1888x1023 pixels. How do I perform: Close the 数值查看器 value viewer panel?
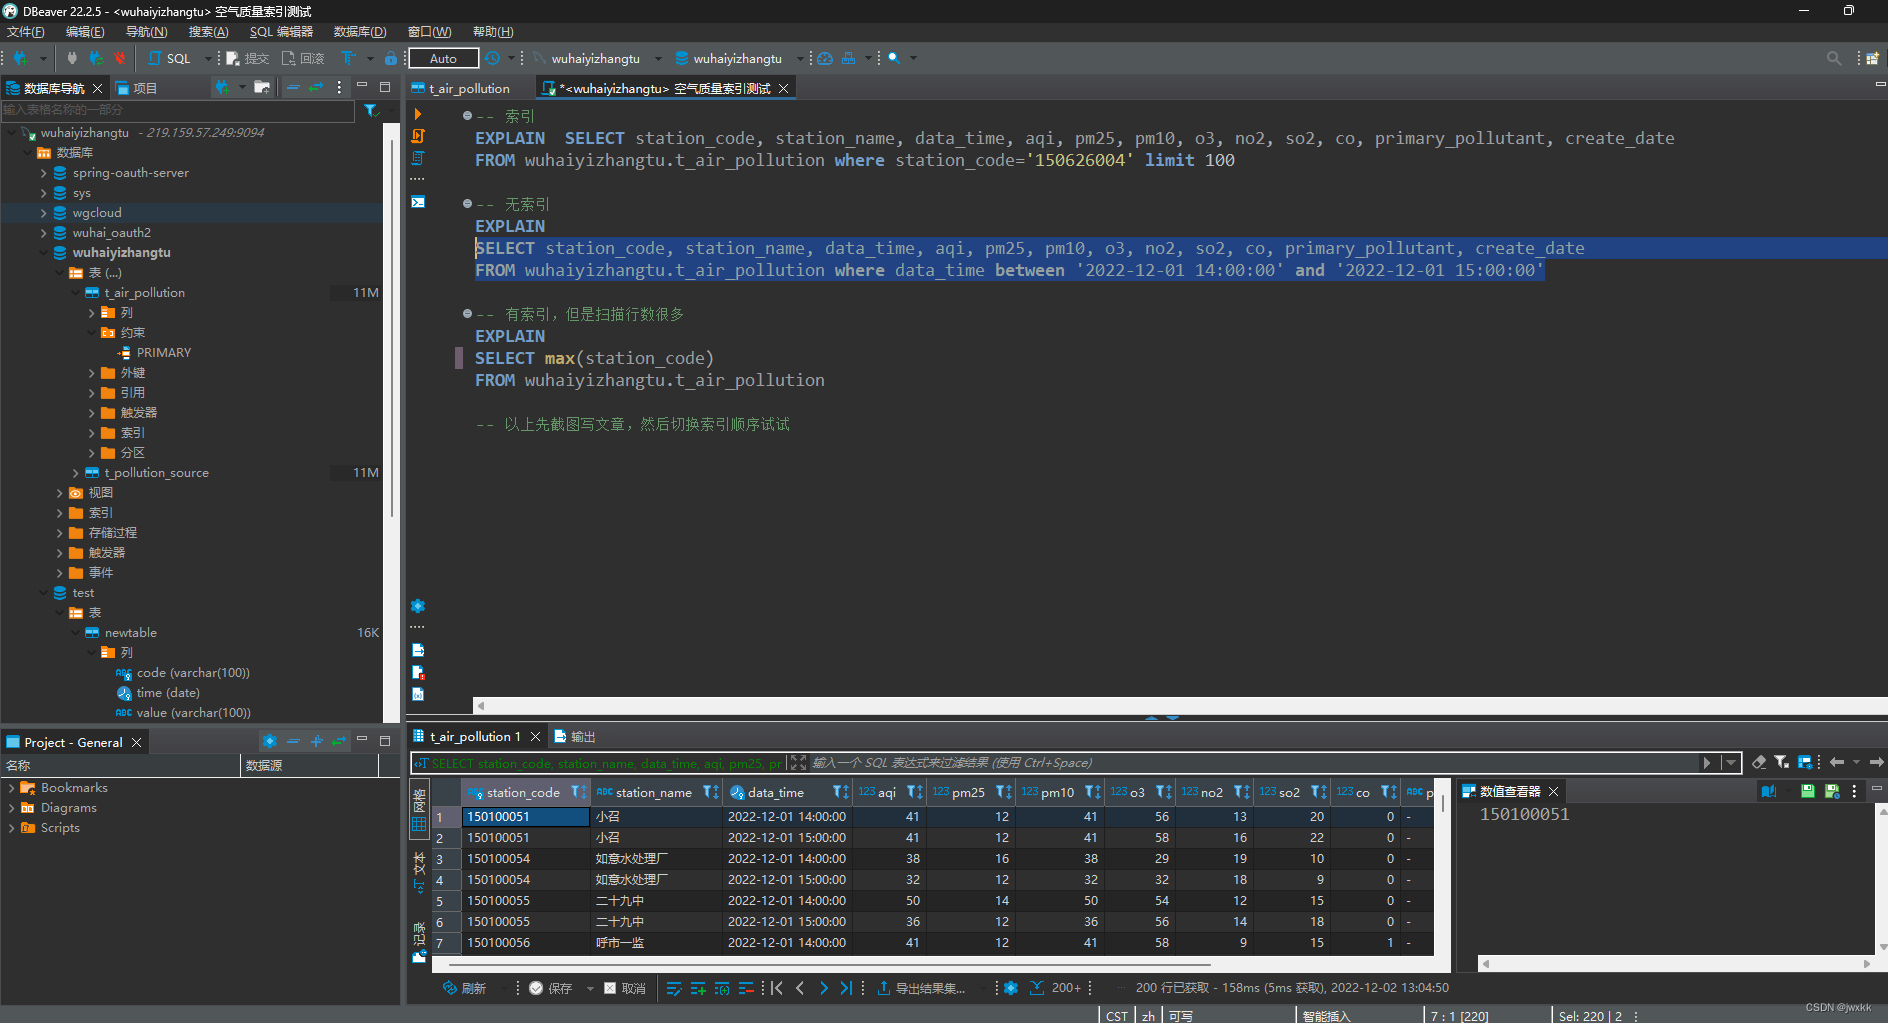click(1553, 791)
